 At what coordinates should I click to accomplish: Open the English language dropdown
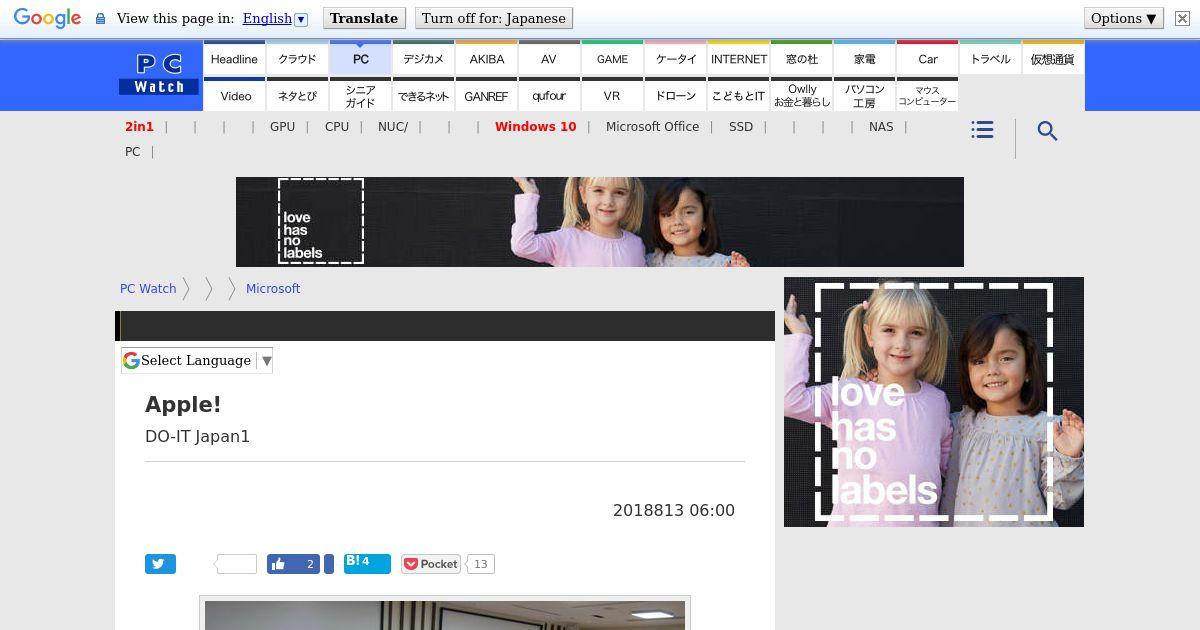[x=274, y=18]
